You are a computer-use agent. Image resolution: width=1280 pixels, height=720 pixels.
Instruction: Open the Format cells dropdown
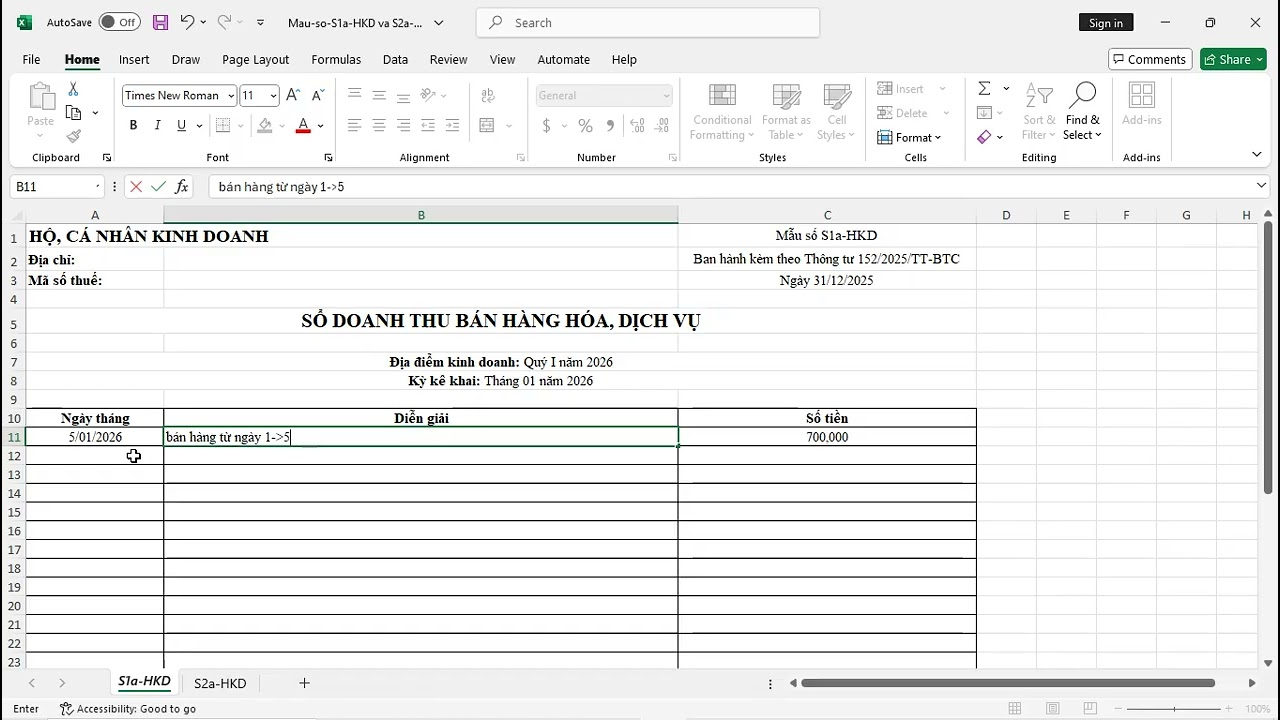coord(910,137)
